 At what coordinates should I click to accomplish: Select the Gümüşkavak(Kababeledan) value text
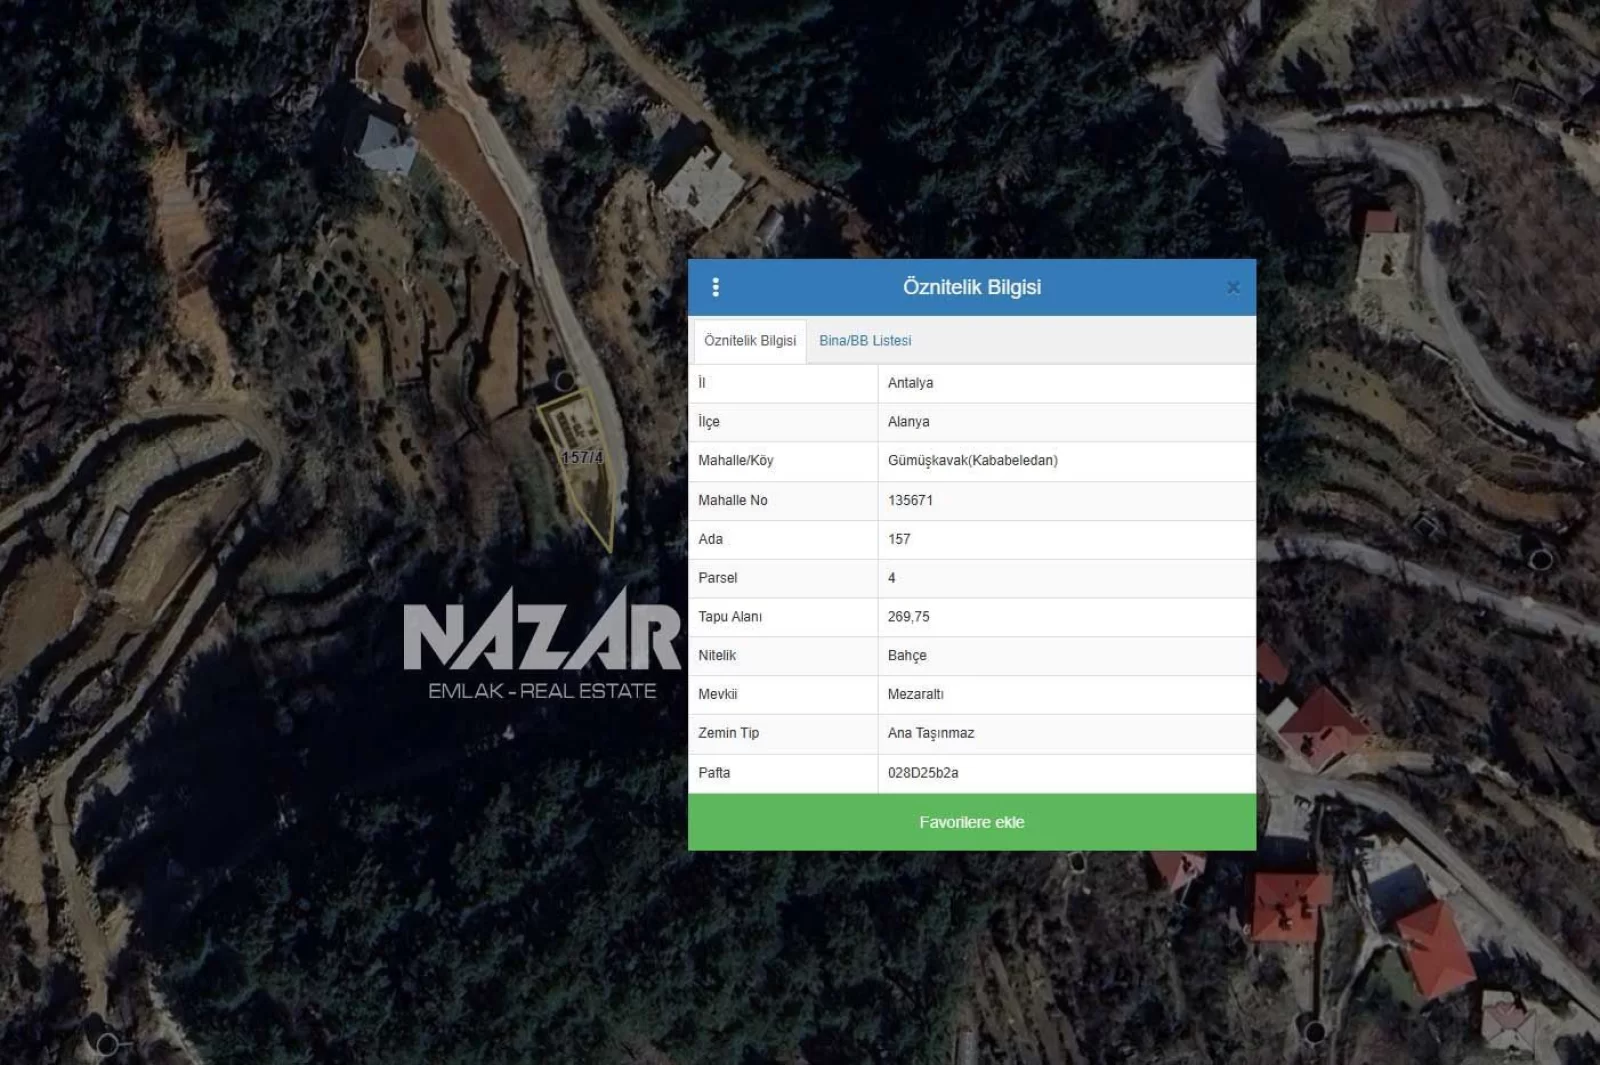972,461
